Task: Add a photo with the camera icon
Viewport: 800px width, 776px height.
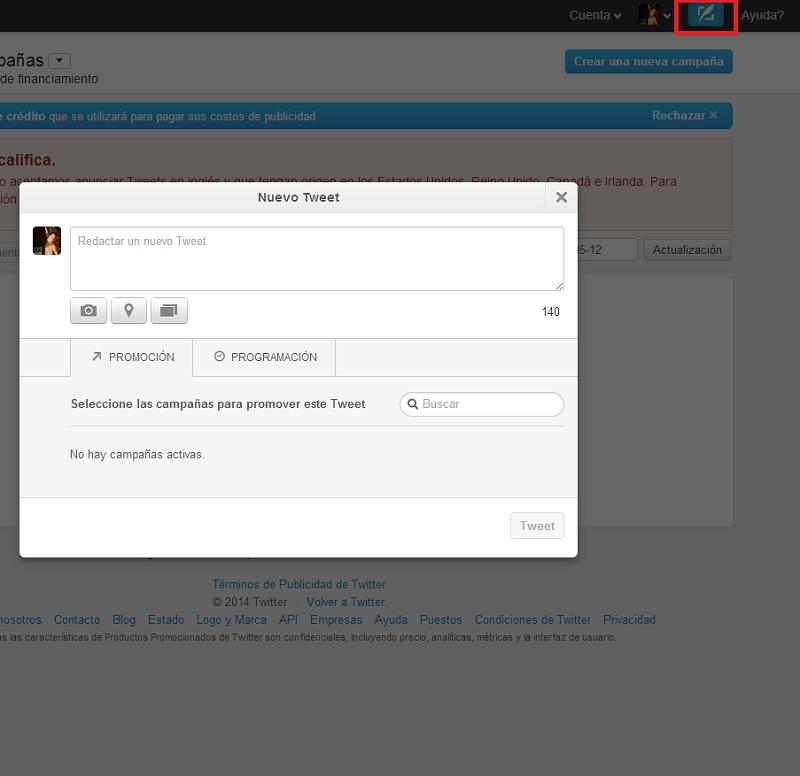Action: (89, 311)
